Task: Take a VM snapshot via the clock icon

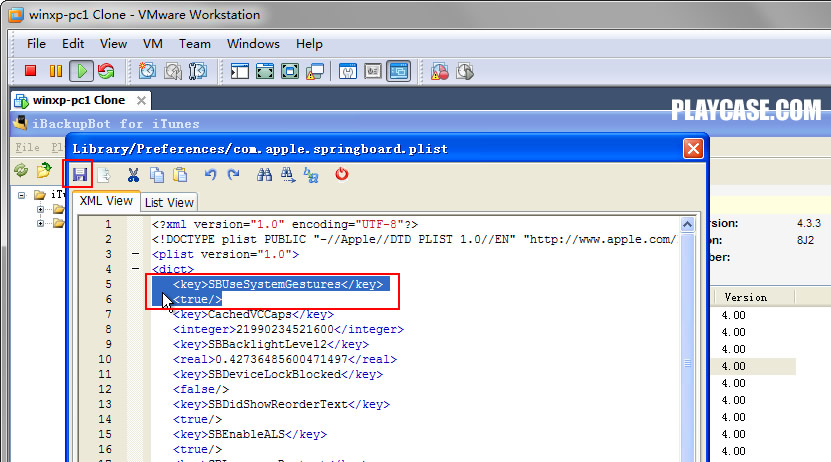Action: tap(147, 71)
